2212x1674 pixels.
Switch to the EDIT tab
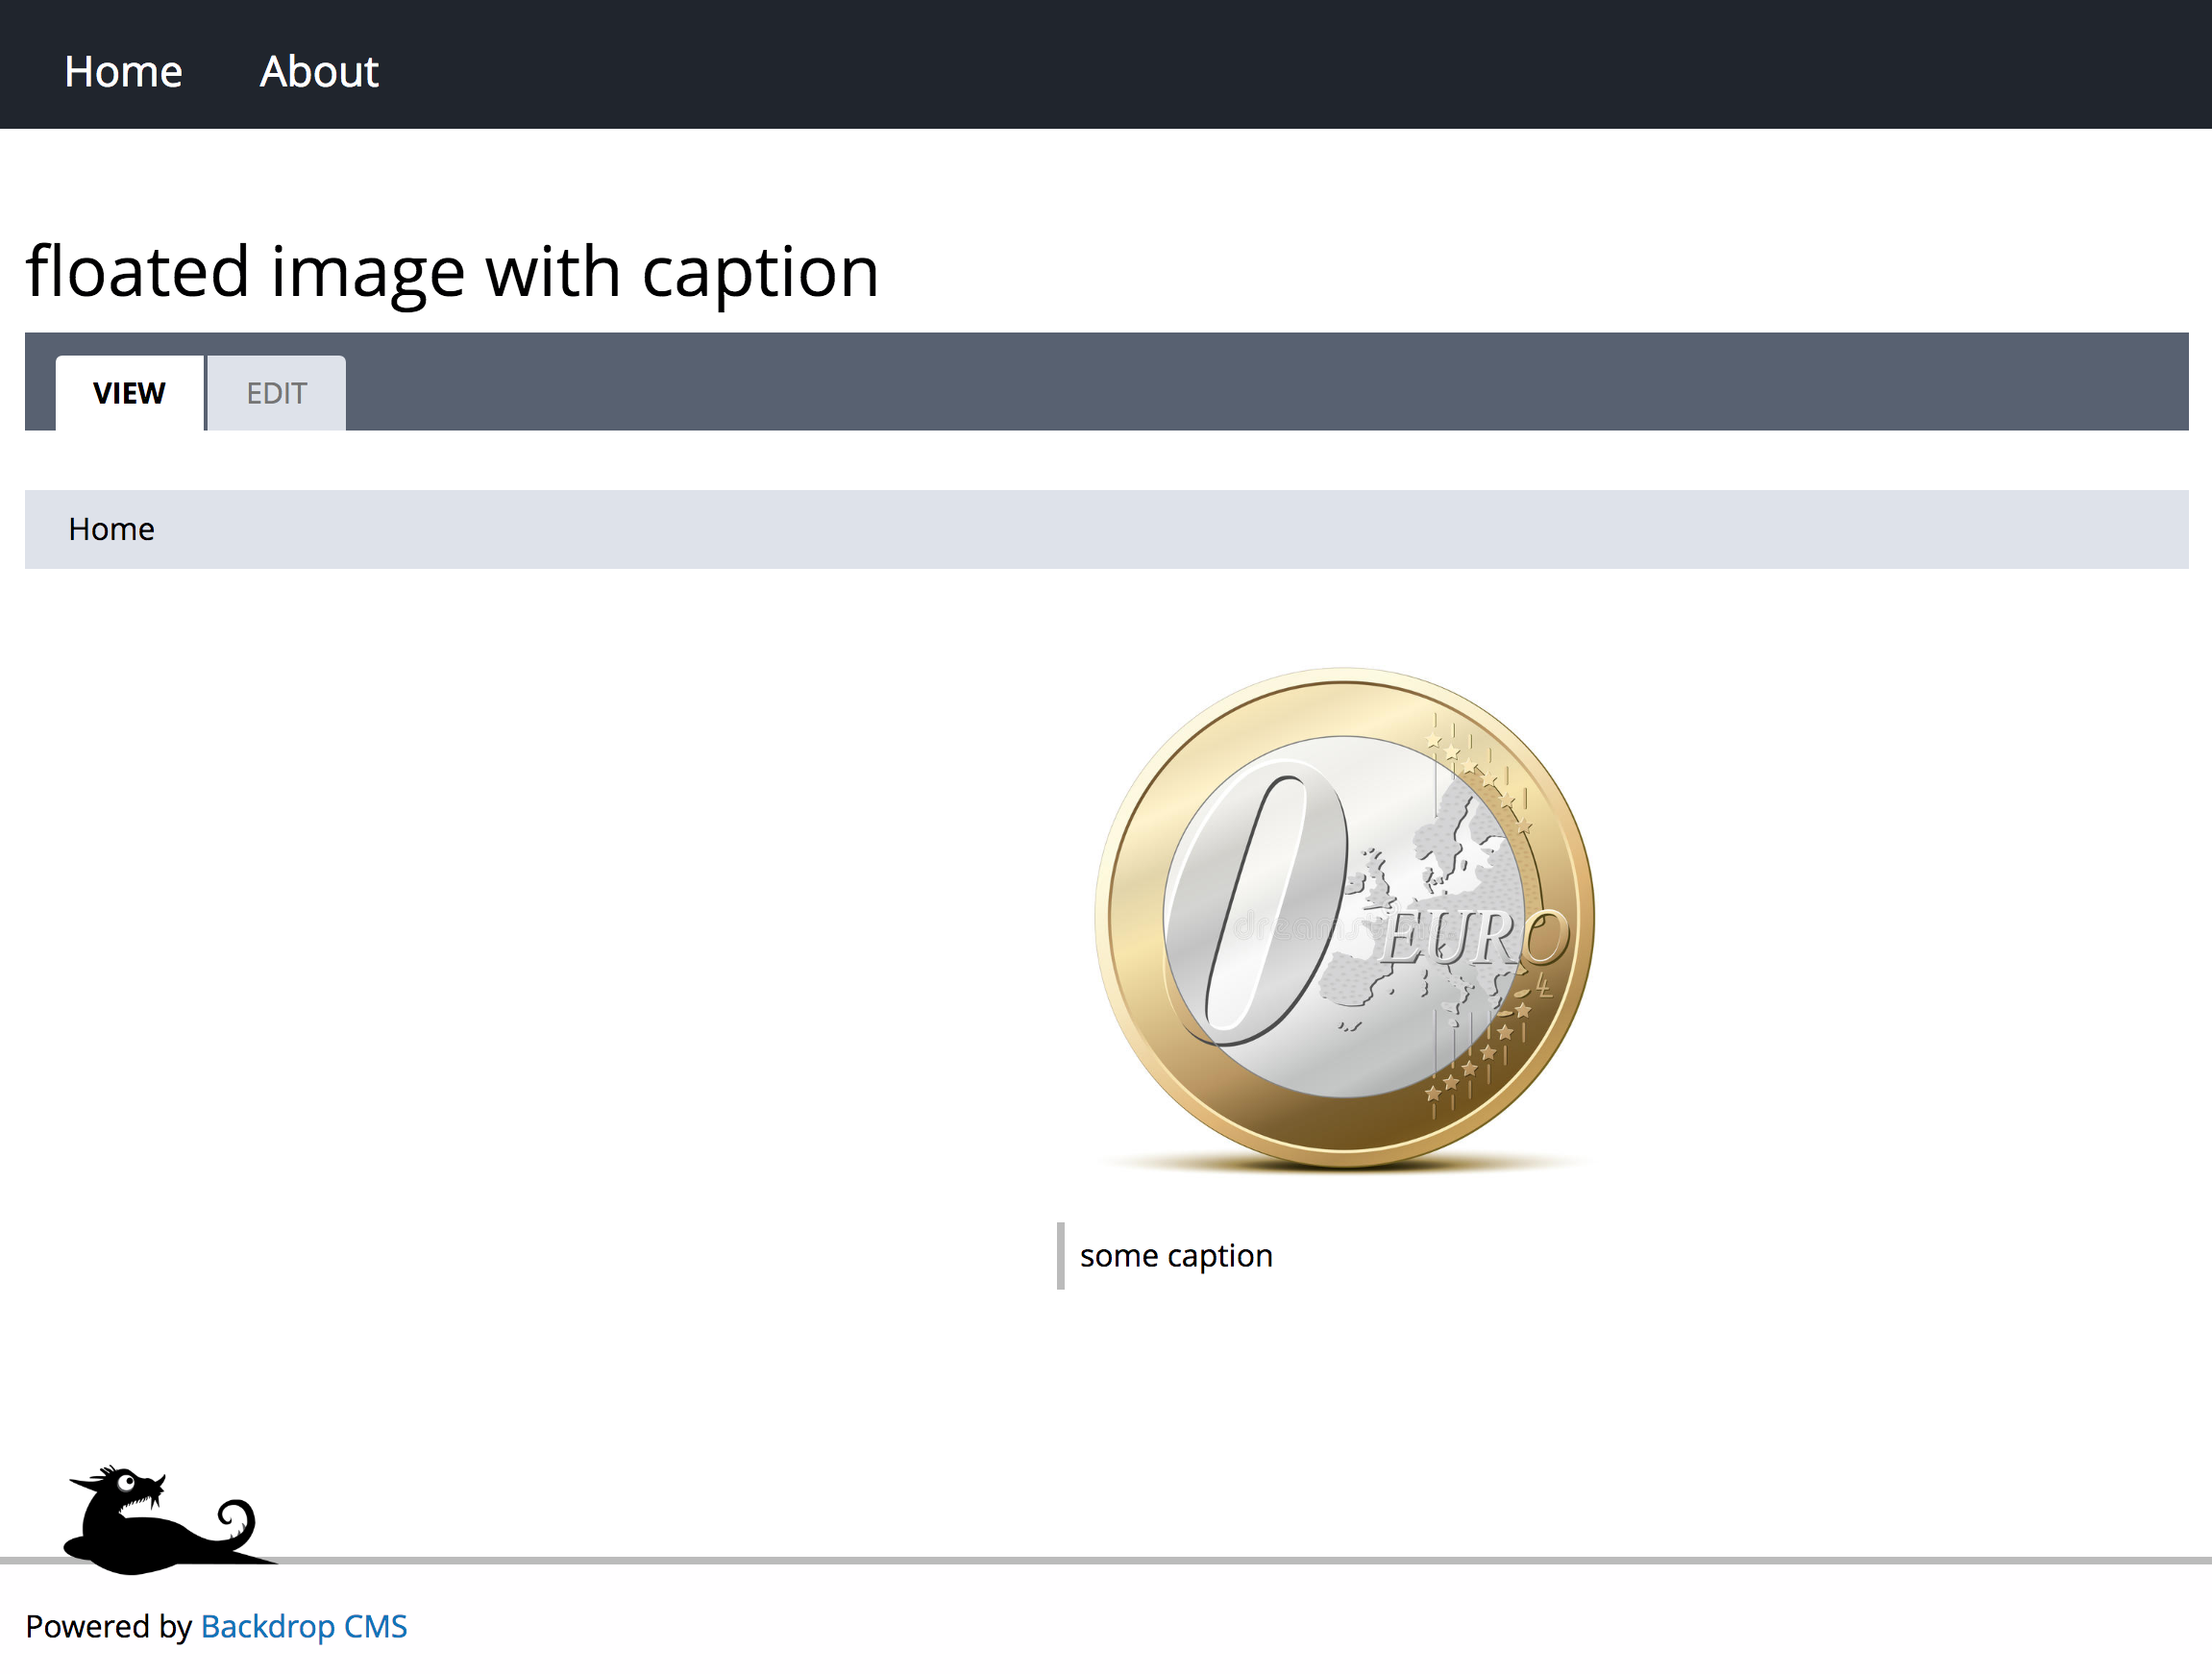click(276, 393)
